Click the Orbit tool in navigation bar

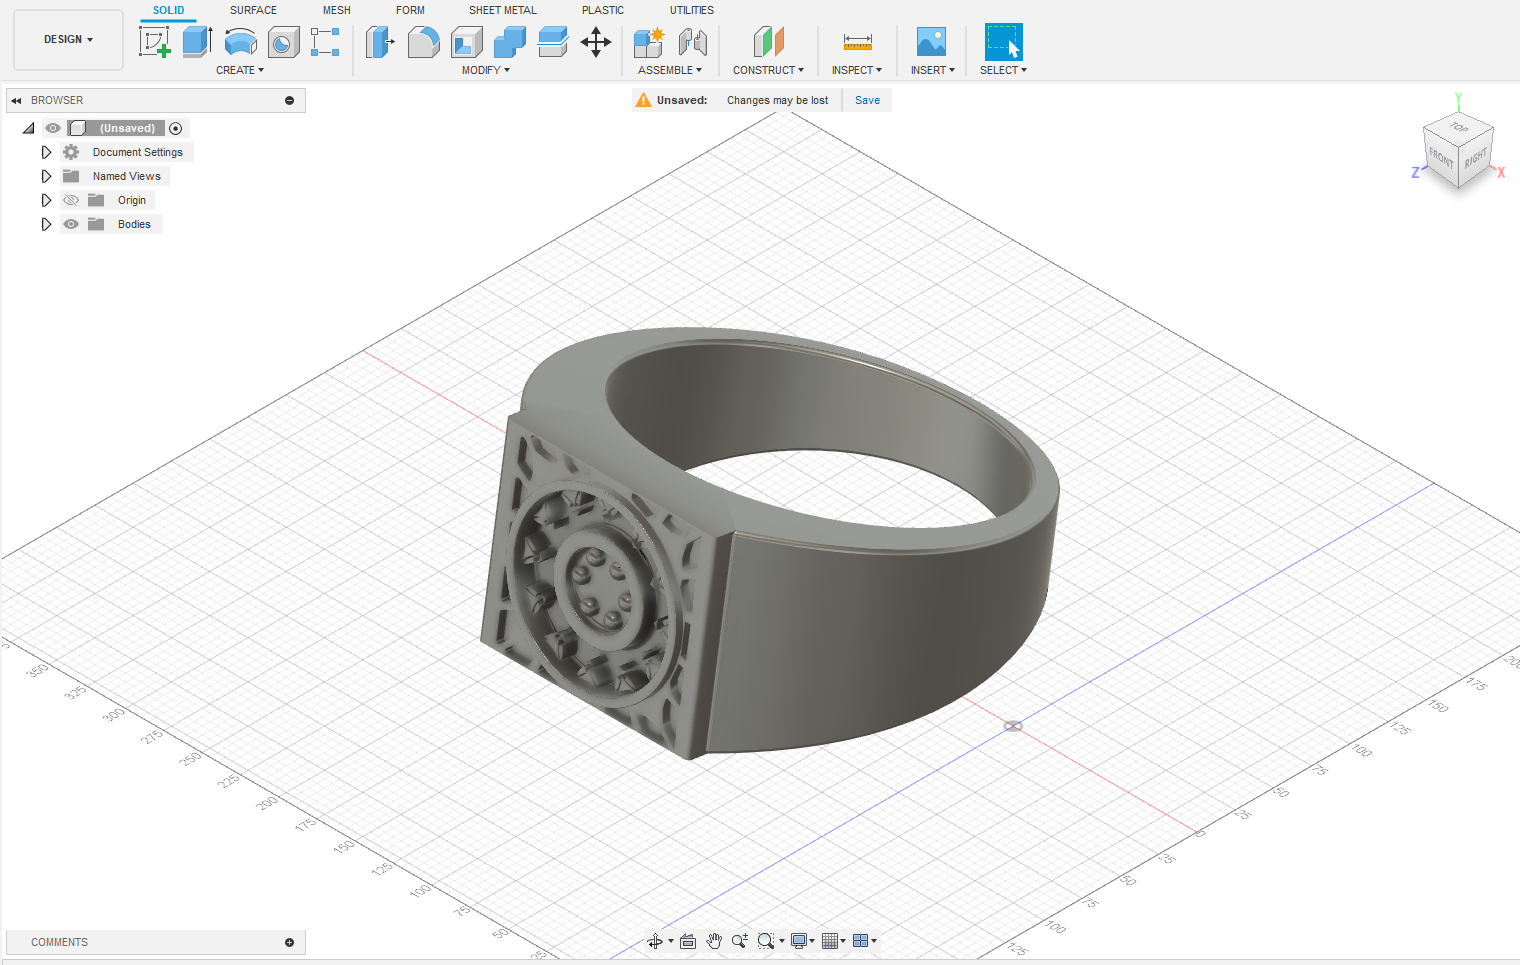coord(655,941)
